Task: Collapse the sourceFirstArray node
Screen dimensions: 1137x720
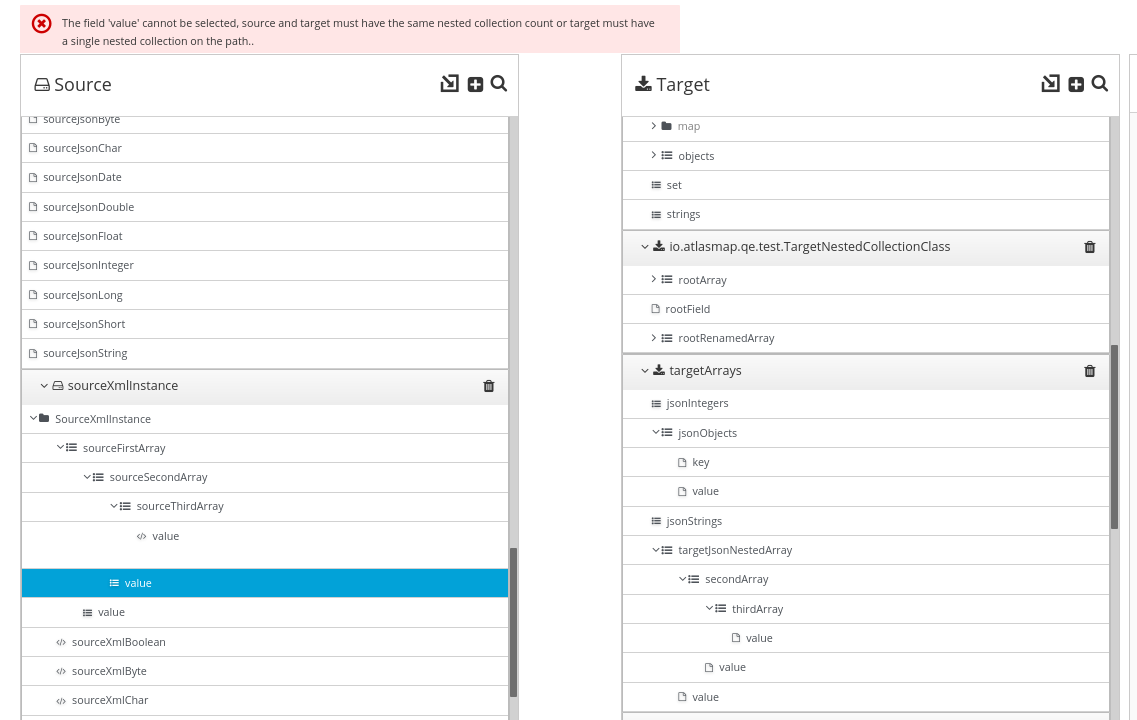Action: pos(61,447)
